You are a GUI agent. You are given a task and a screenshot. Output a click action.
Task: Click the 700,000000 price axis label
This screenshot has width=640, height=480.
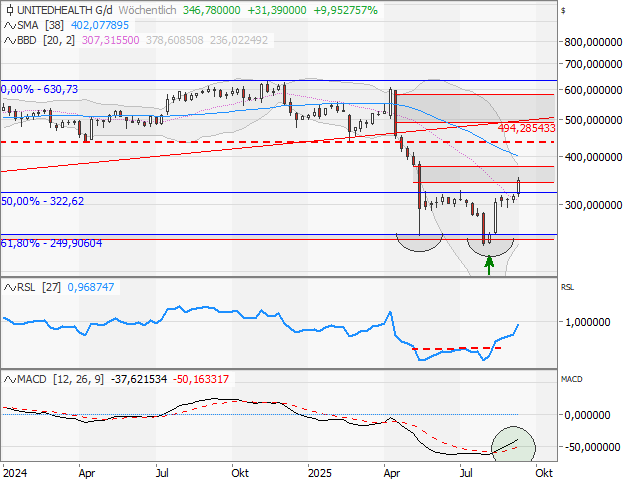pyautogui.click(x=593, y=64)
